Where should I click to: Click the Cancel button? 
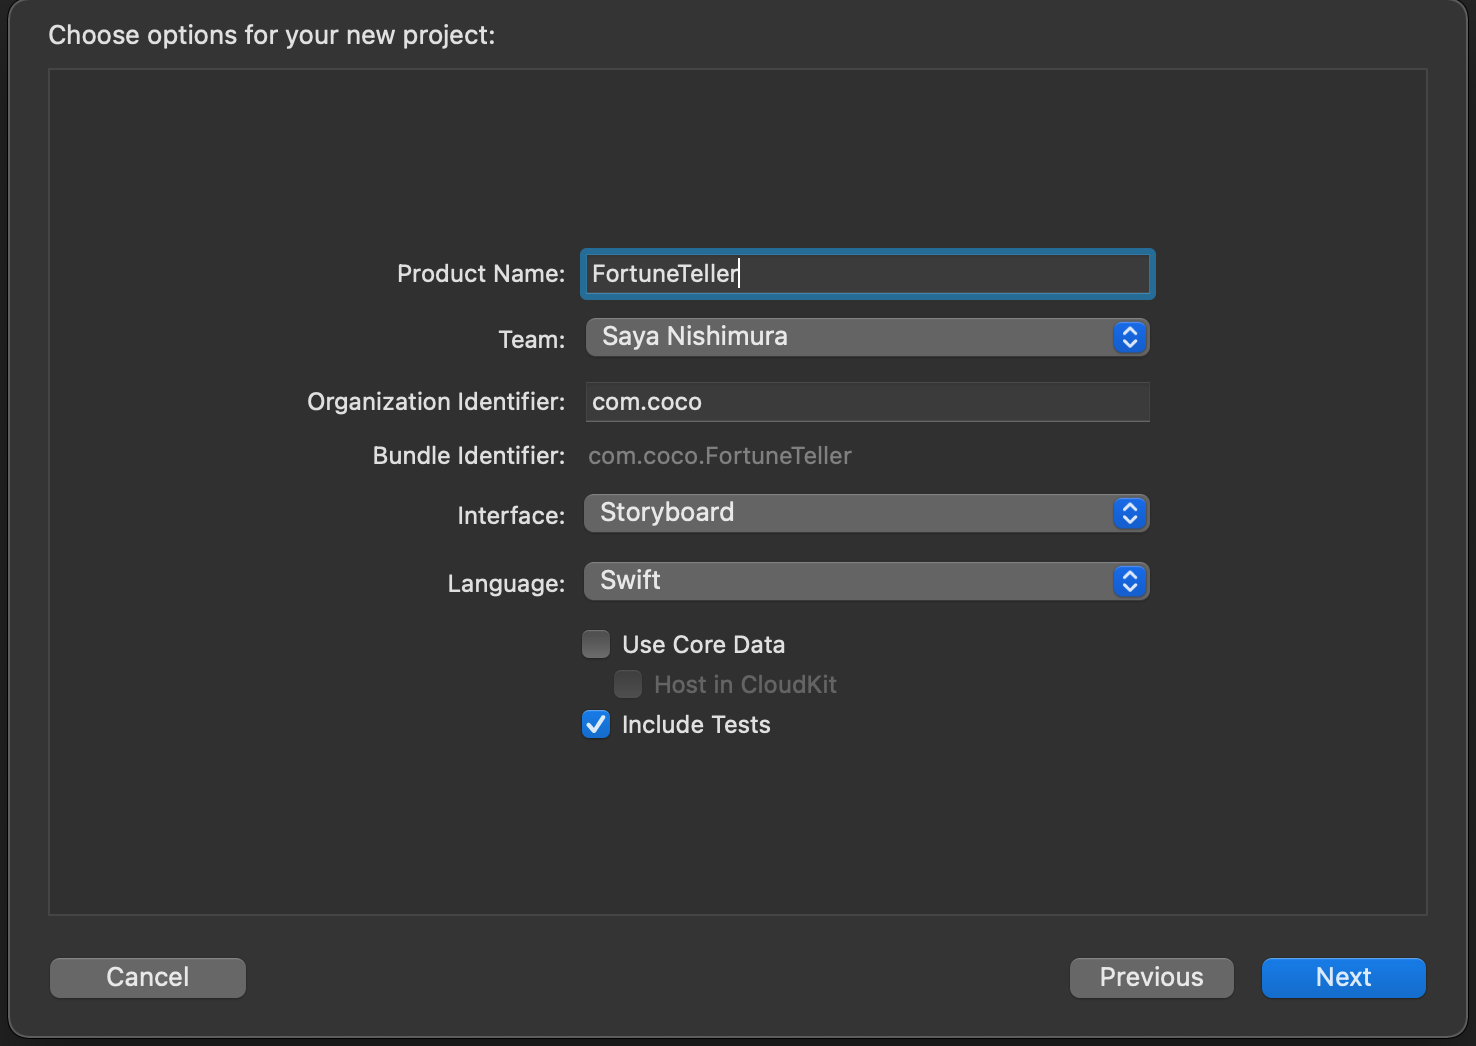[x=148, y=977]
